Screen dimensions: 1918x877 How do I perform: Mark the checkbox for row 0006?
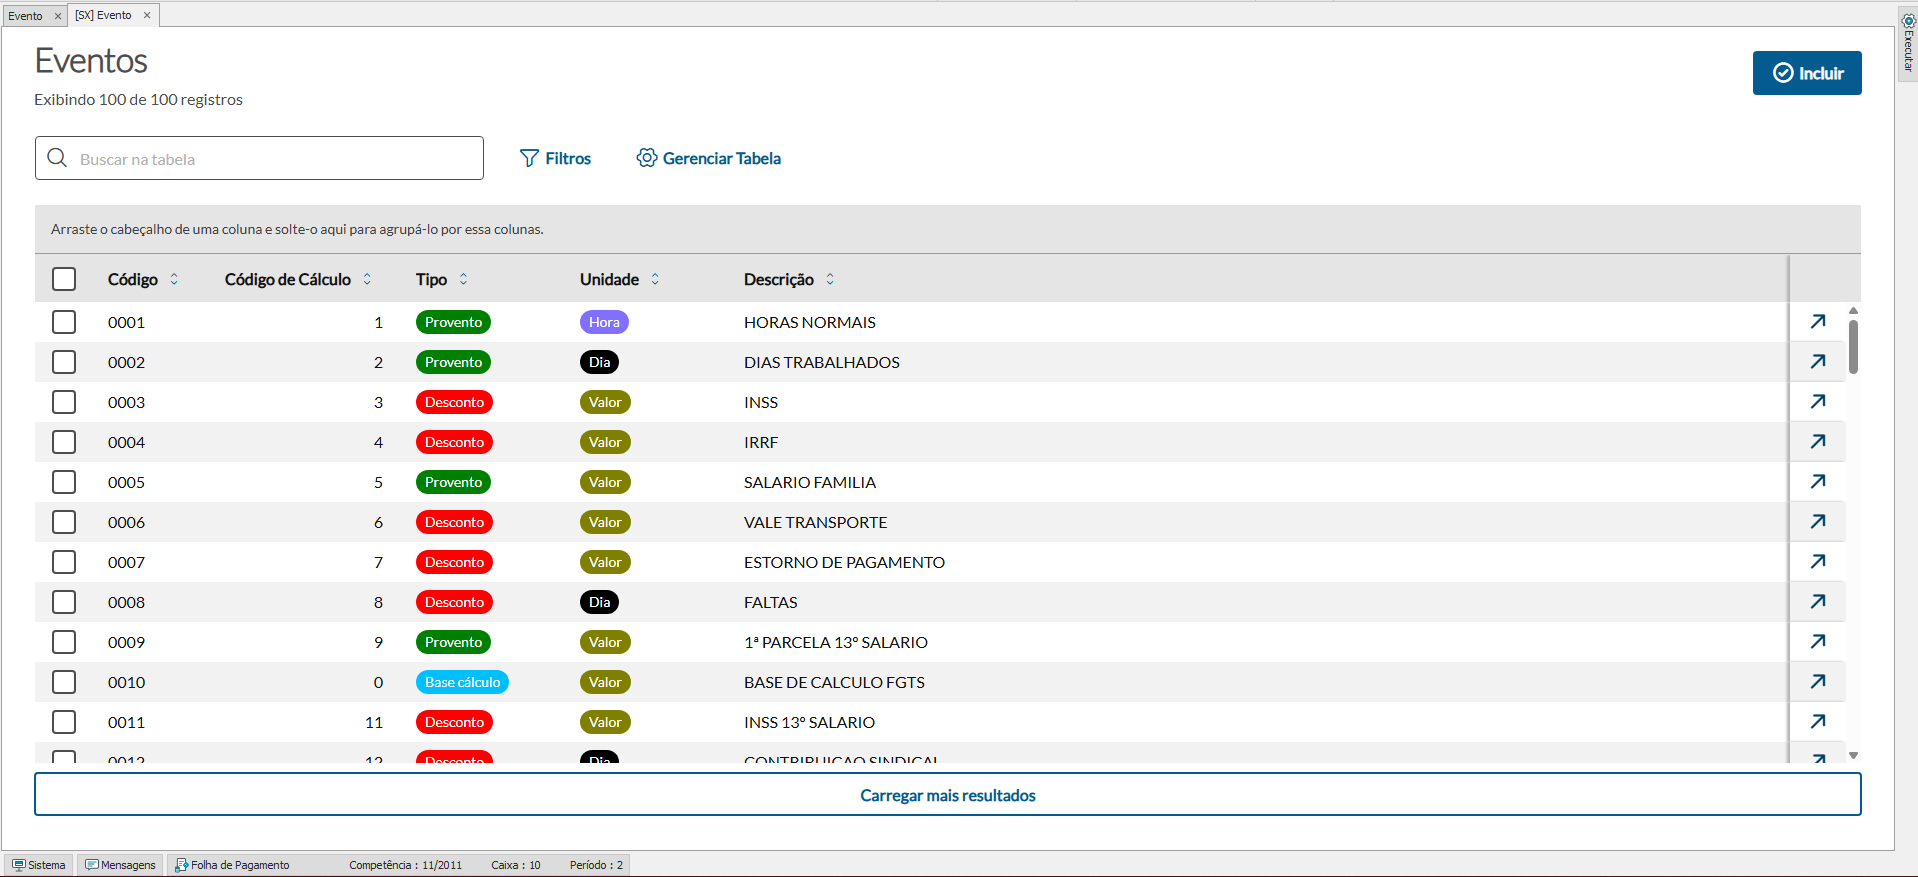coord(64,522)
